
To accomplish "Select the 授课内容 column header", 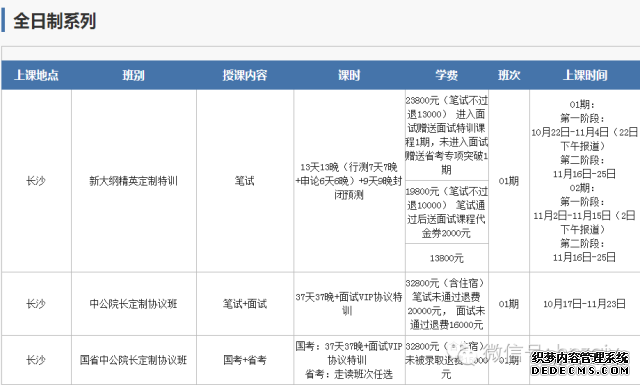I will [x=244, y=75].
